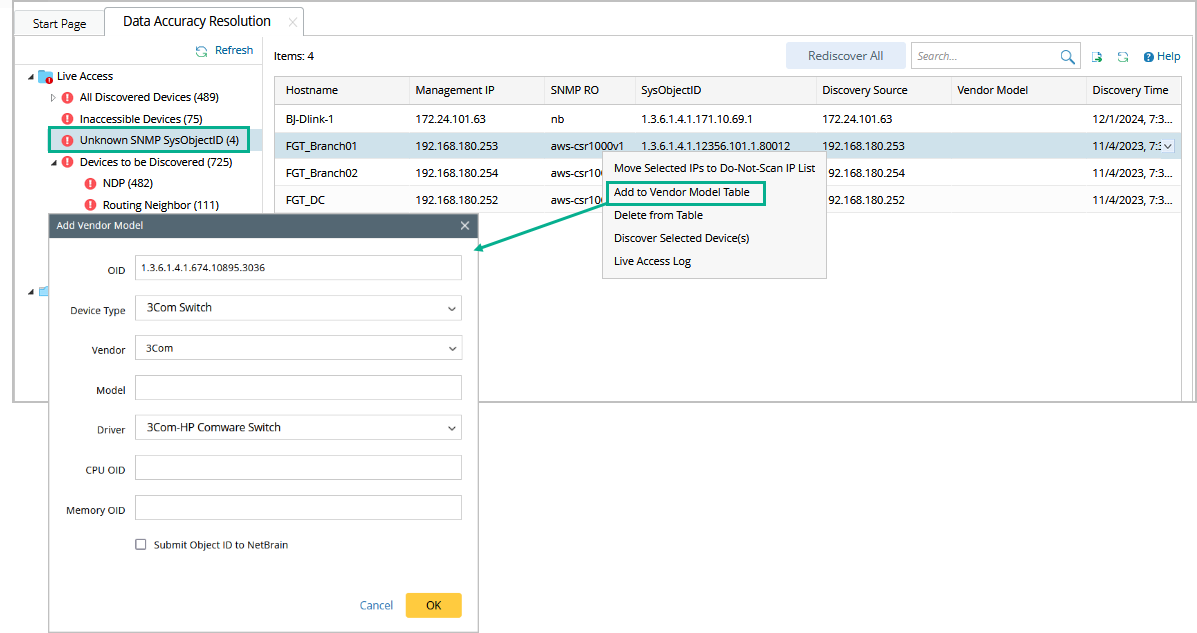Switch to the Start Page tab
Screen dimensions: 1197x633
coord(59,23)
